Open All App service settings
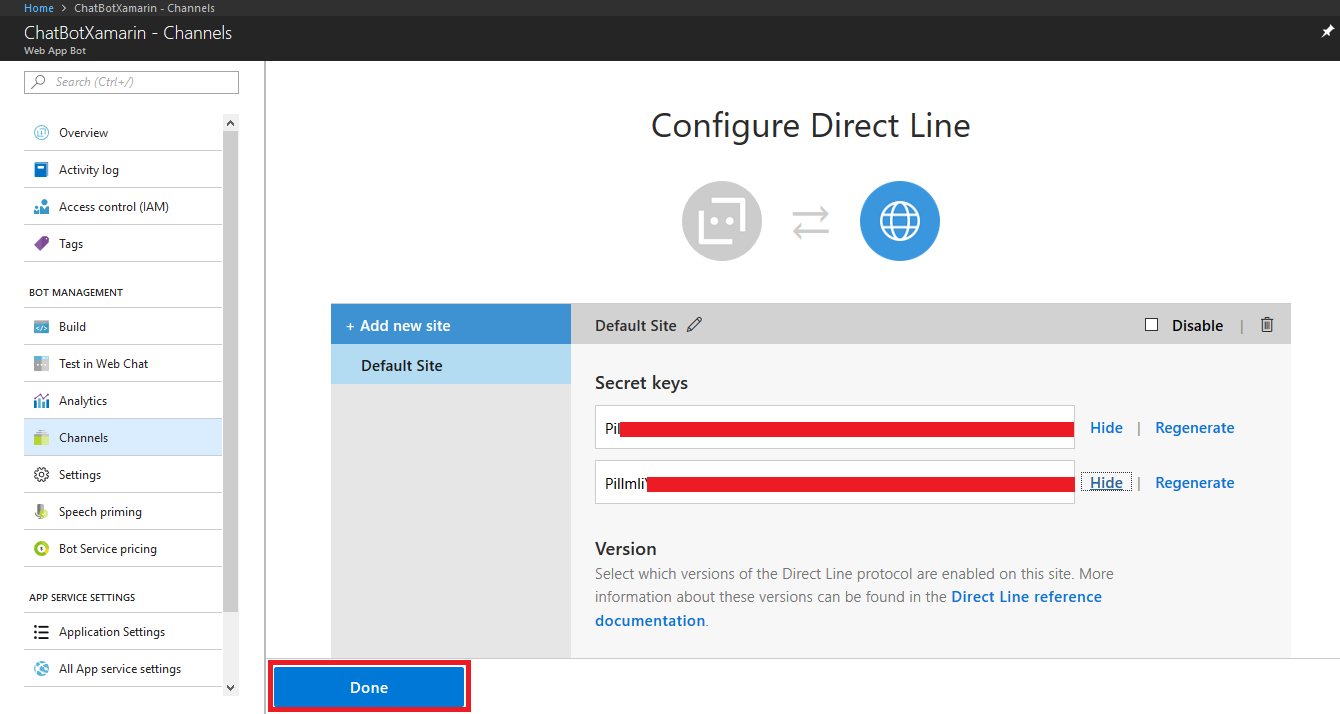This screenshot has height=714, width=1340. click(123, 669)
